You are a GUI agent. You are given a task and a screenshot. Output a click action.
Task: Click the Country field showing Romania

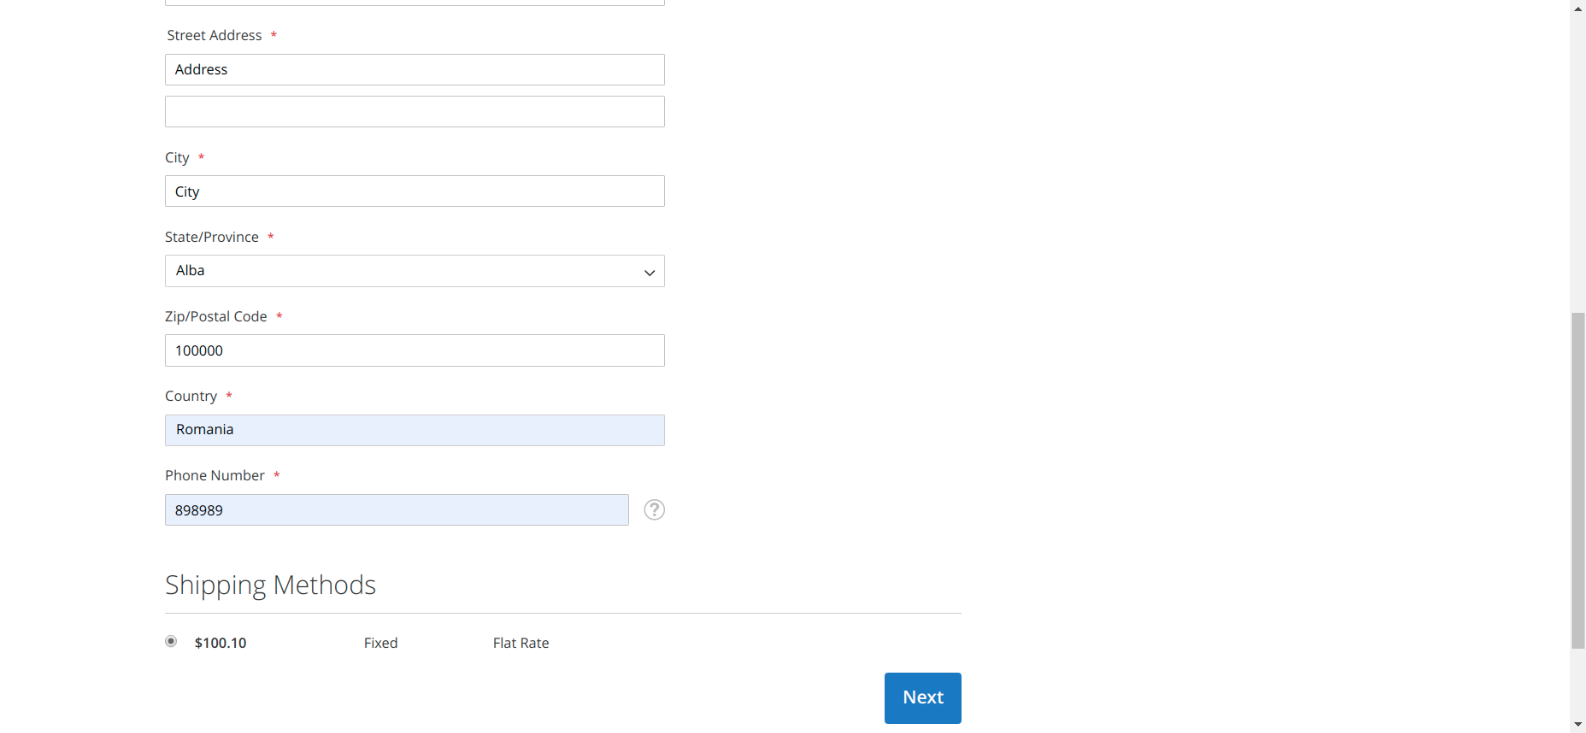tap(415, 430)
